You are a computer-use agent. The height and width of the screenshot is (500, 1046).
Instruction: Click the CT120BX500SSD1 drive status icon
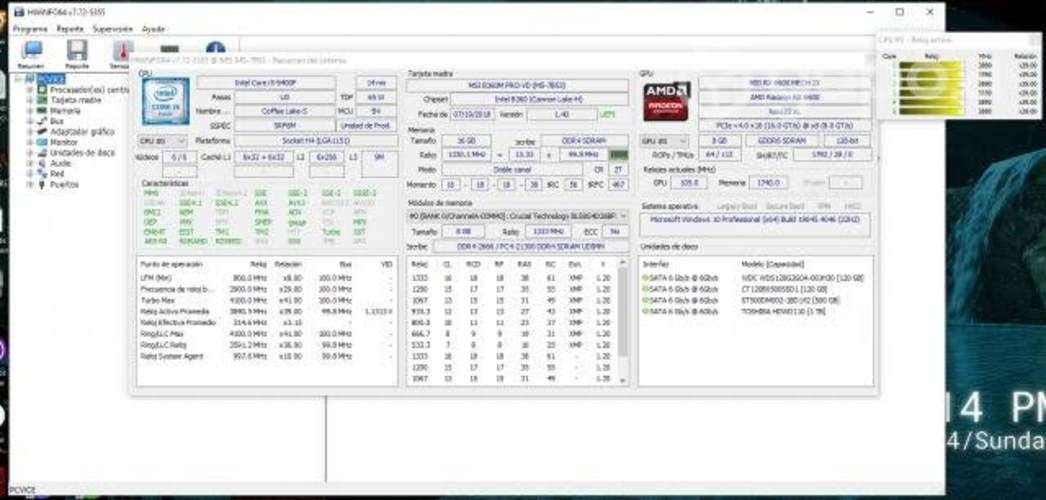pos(645,289)
